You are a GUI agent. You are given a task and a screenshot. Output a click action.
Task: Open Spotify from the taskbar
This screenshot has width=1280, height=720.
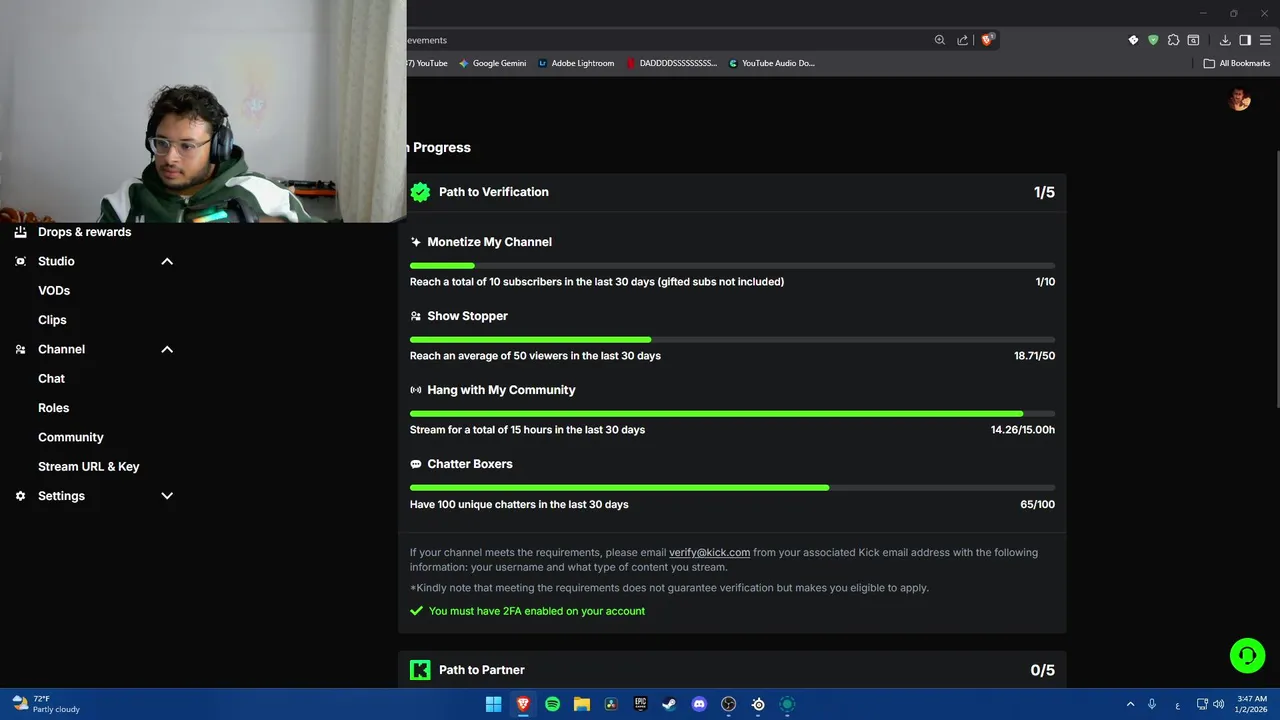[x=552, y=704]
